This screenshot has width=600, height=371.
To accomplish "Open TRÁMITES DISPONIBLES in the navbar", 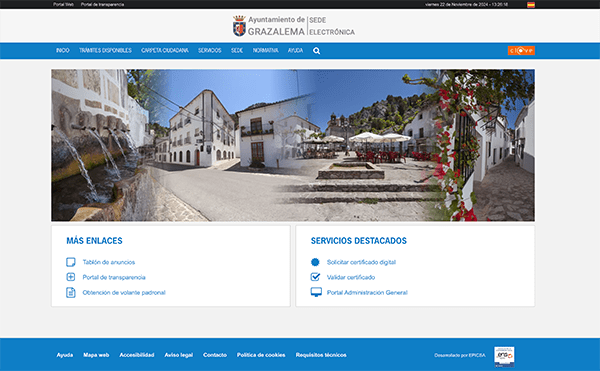I will pyautogui.click(x=105, y=50).
